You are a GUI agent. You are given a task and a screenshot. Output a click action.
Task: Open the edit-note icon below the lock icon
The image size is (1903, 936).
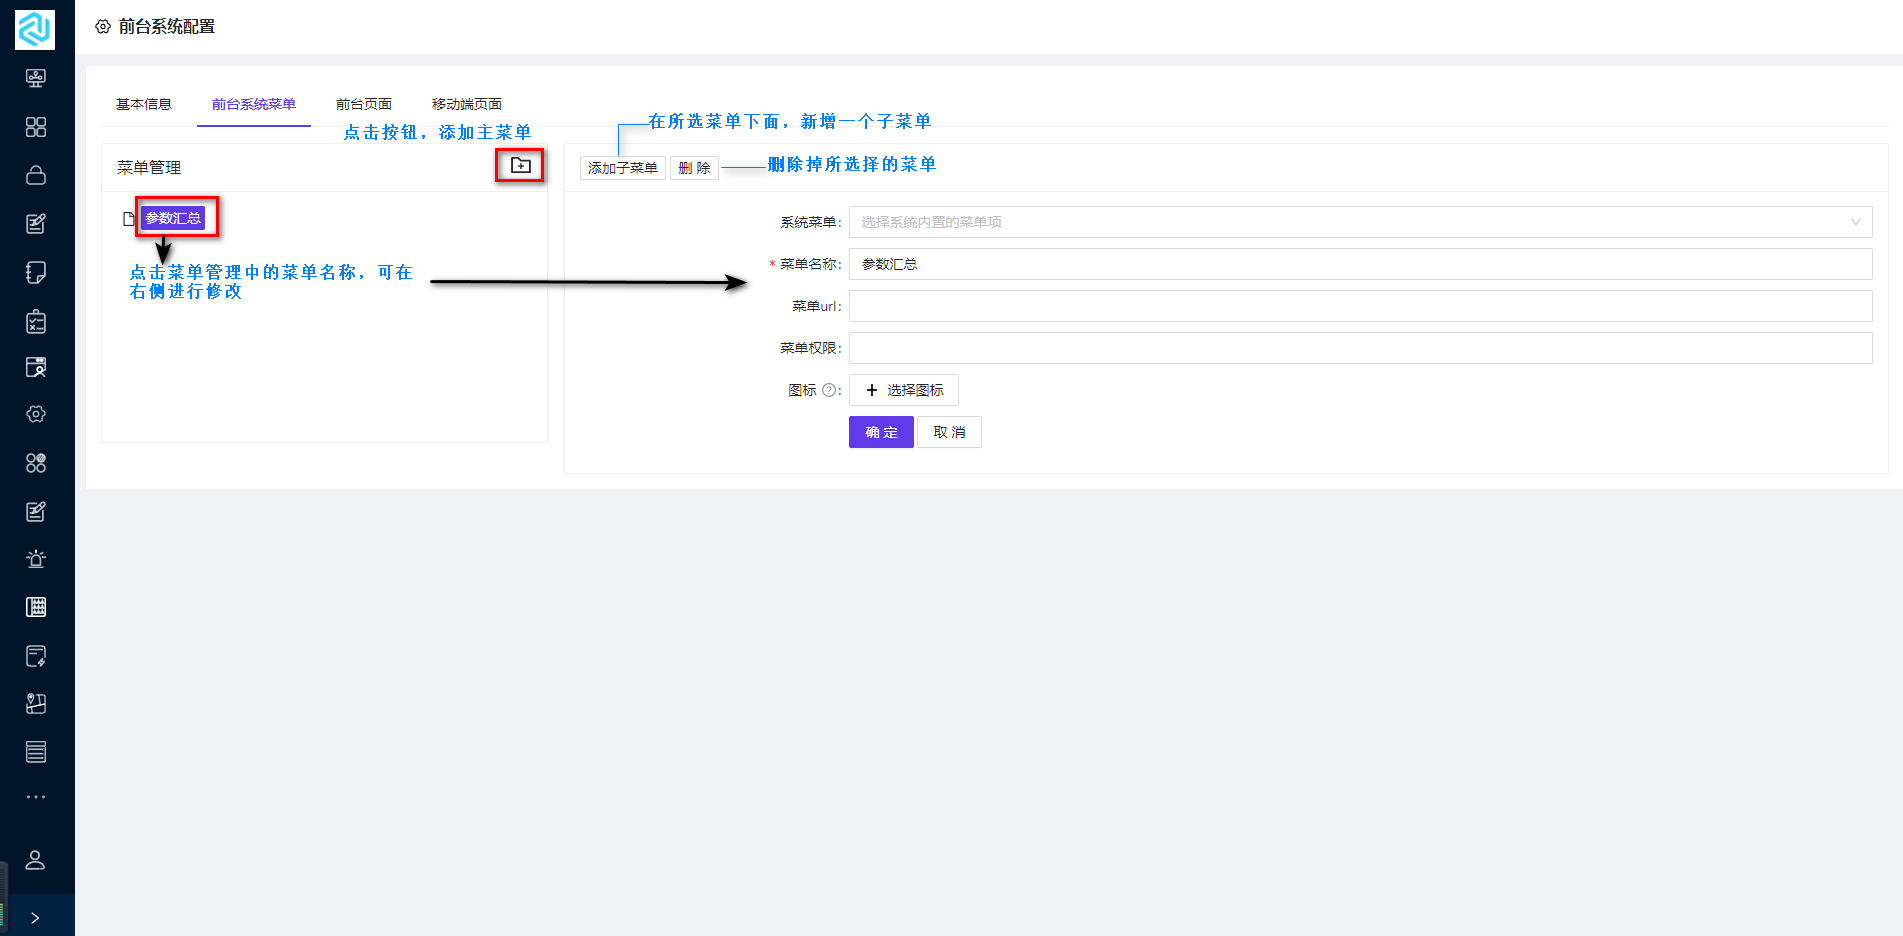tap(36, 224)
